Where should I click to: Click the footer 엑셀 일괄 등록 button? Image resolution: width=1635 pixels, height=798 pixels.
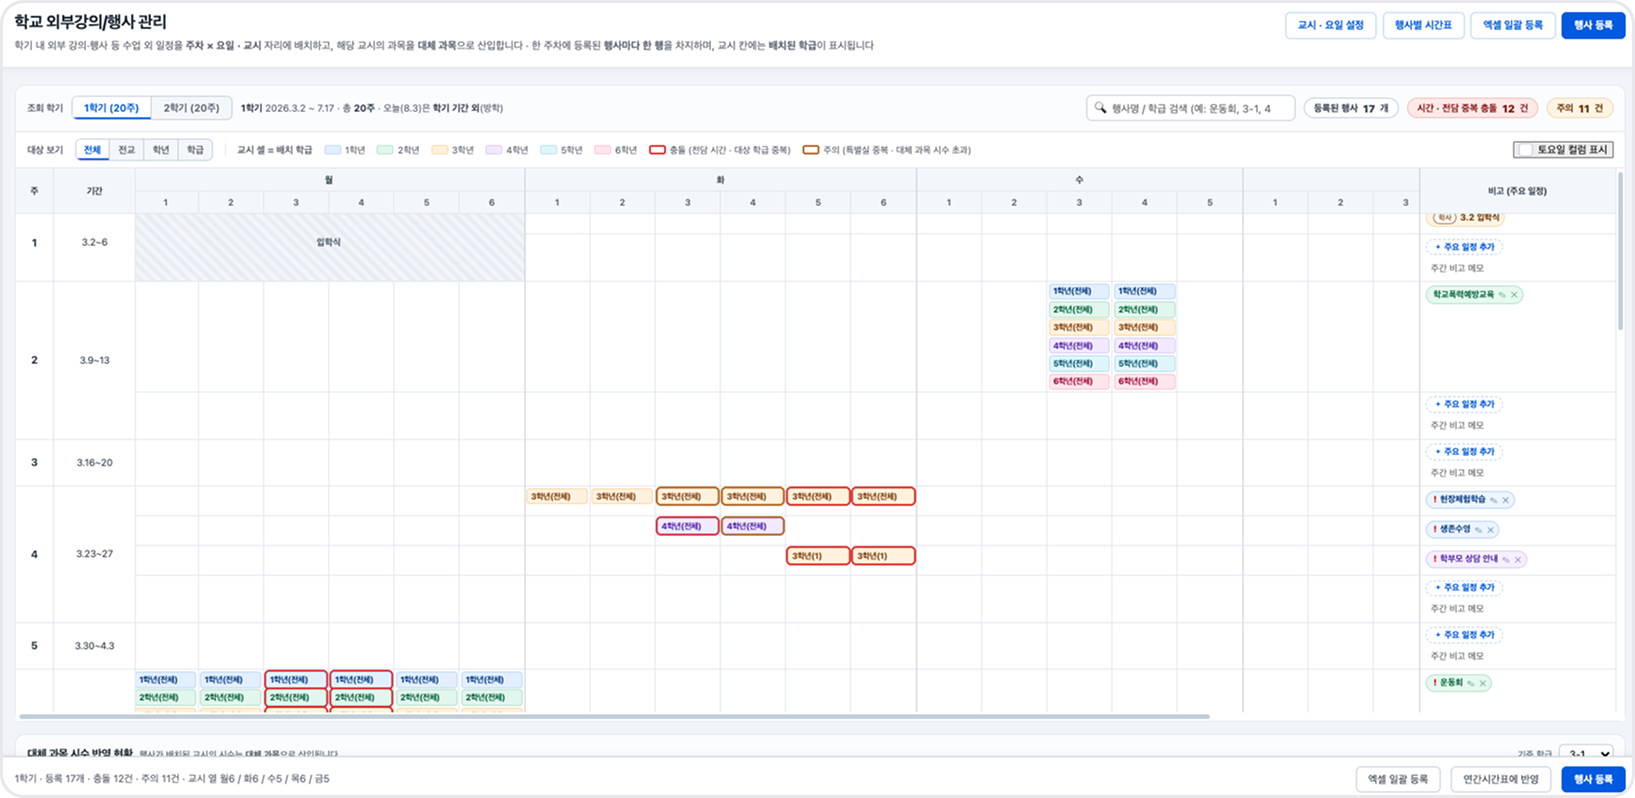pyautogui.click(x=1398, y=779)
